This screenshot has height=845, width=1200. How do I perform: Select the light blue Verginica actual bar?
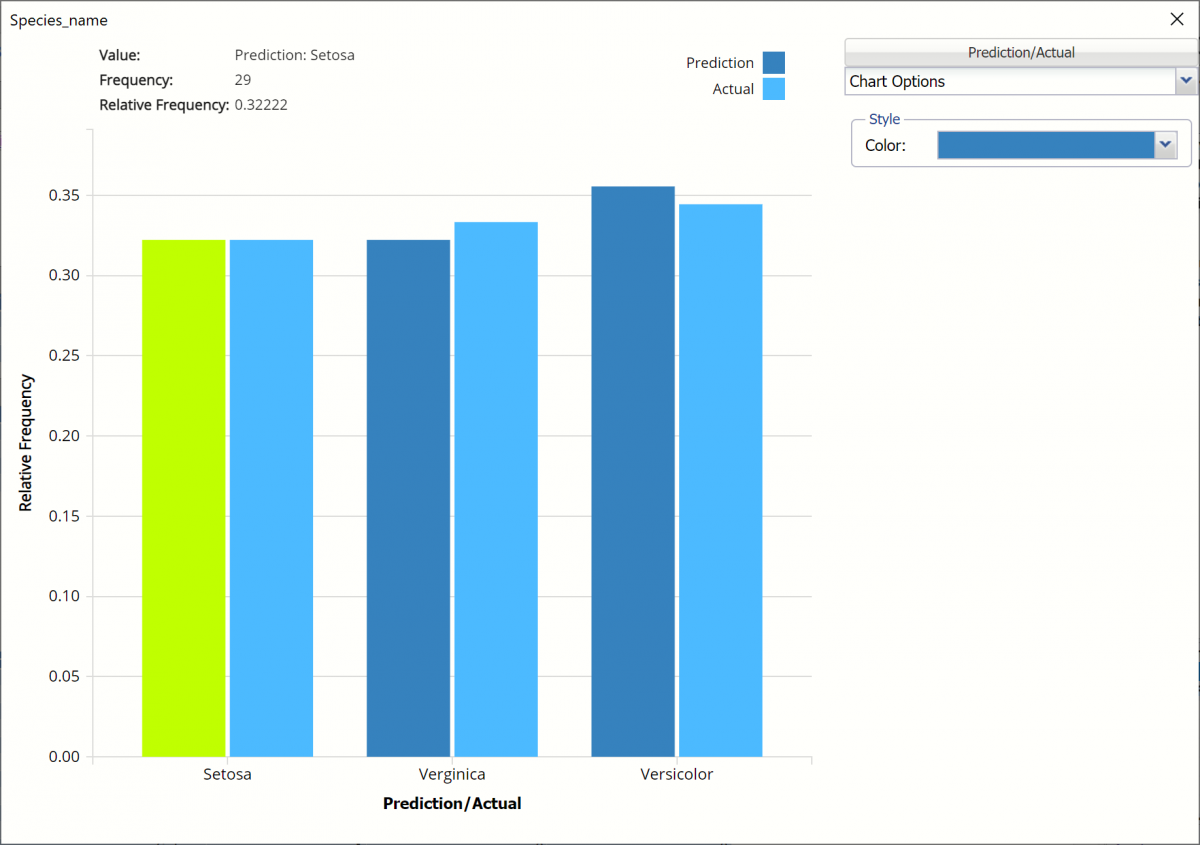pos(496,490)
